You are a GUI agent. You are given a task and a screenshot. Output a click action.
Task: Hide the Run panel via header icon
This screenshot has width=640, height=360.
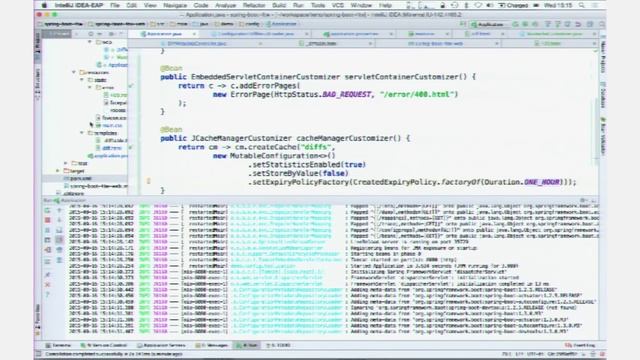tap(593, 200)
